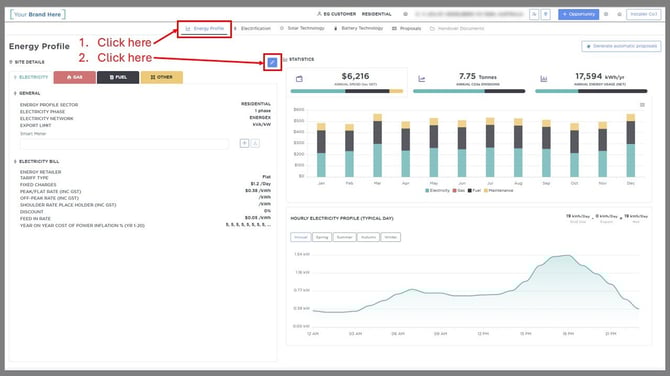Click the blue pencil edit icon
This screenshot has height=376, width=670.
[272, 62]
